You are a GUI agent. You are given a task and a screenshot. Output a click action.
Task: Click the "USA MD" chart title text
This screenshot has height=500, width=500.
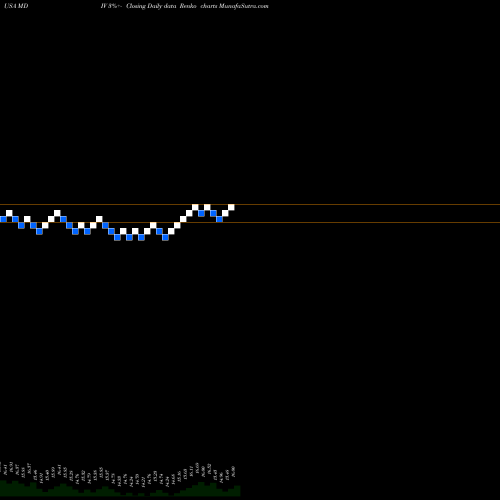[16, 6]
